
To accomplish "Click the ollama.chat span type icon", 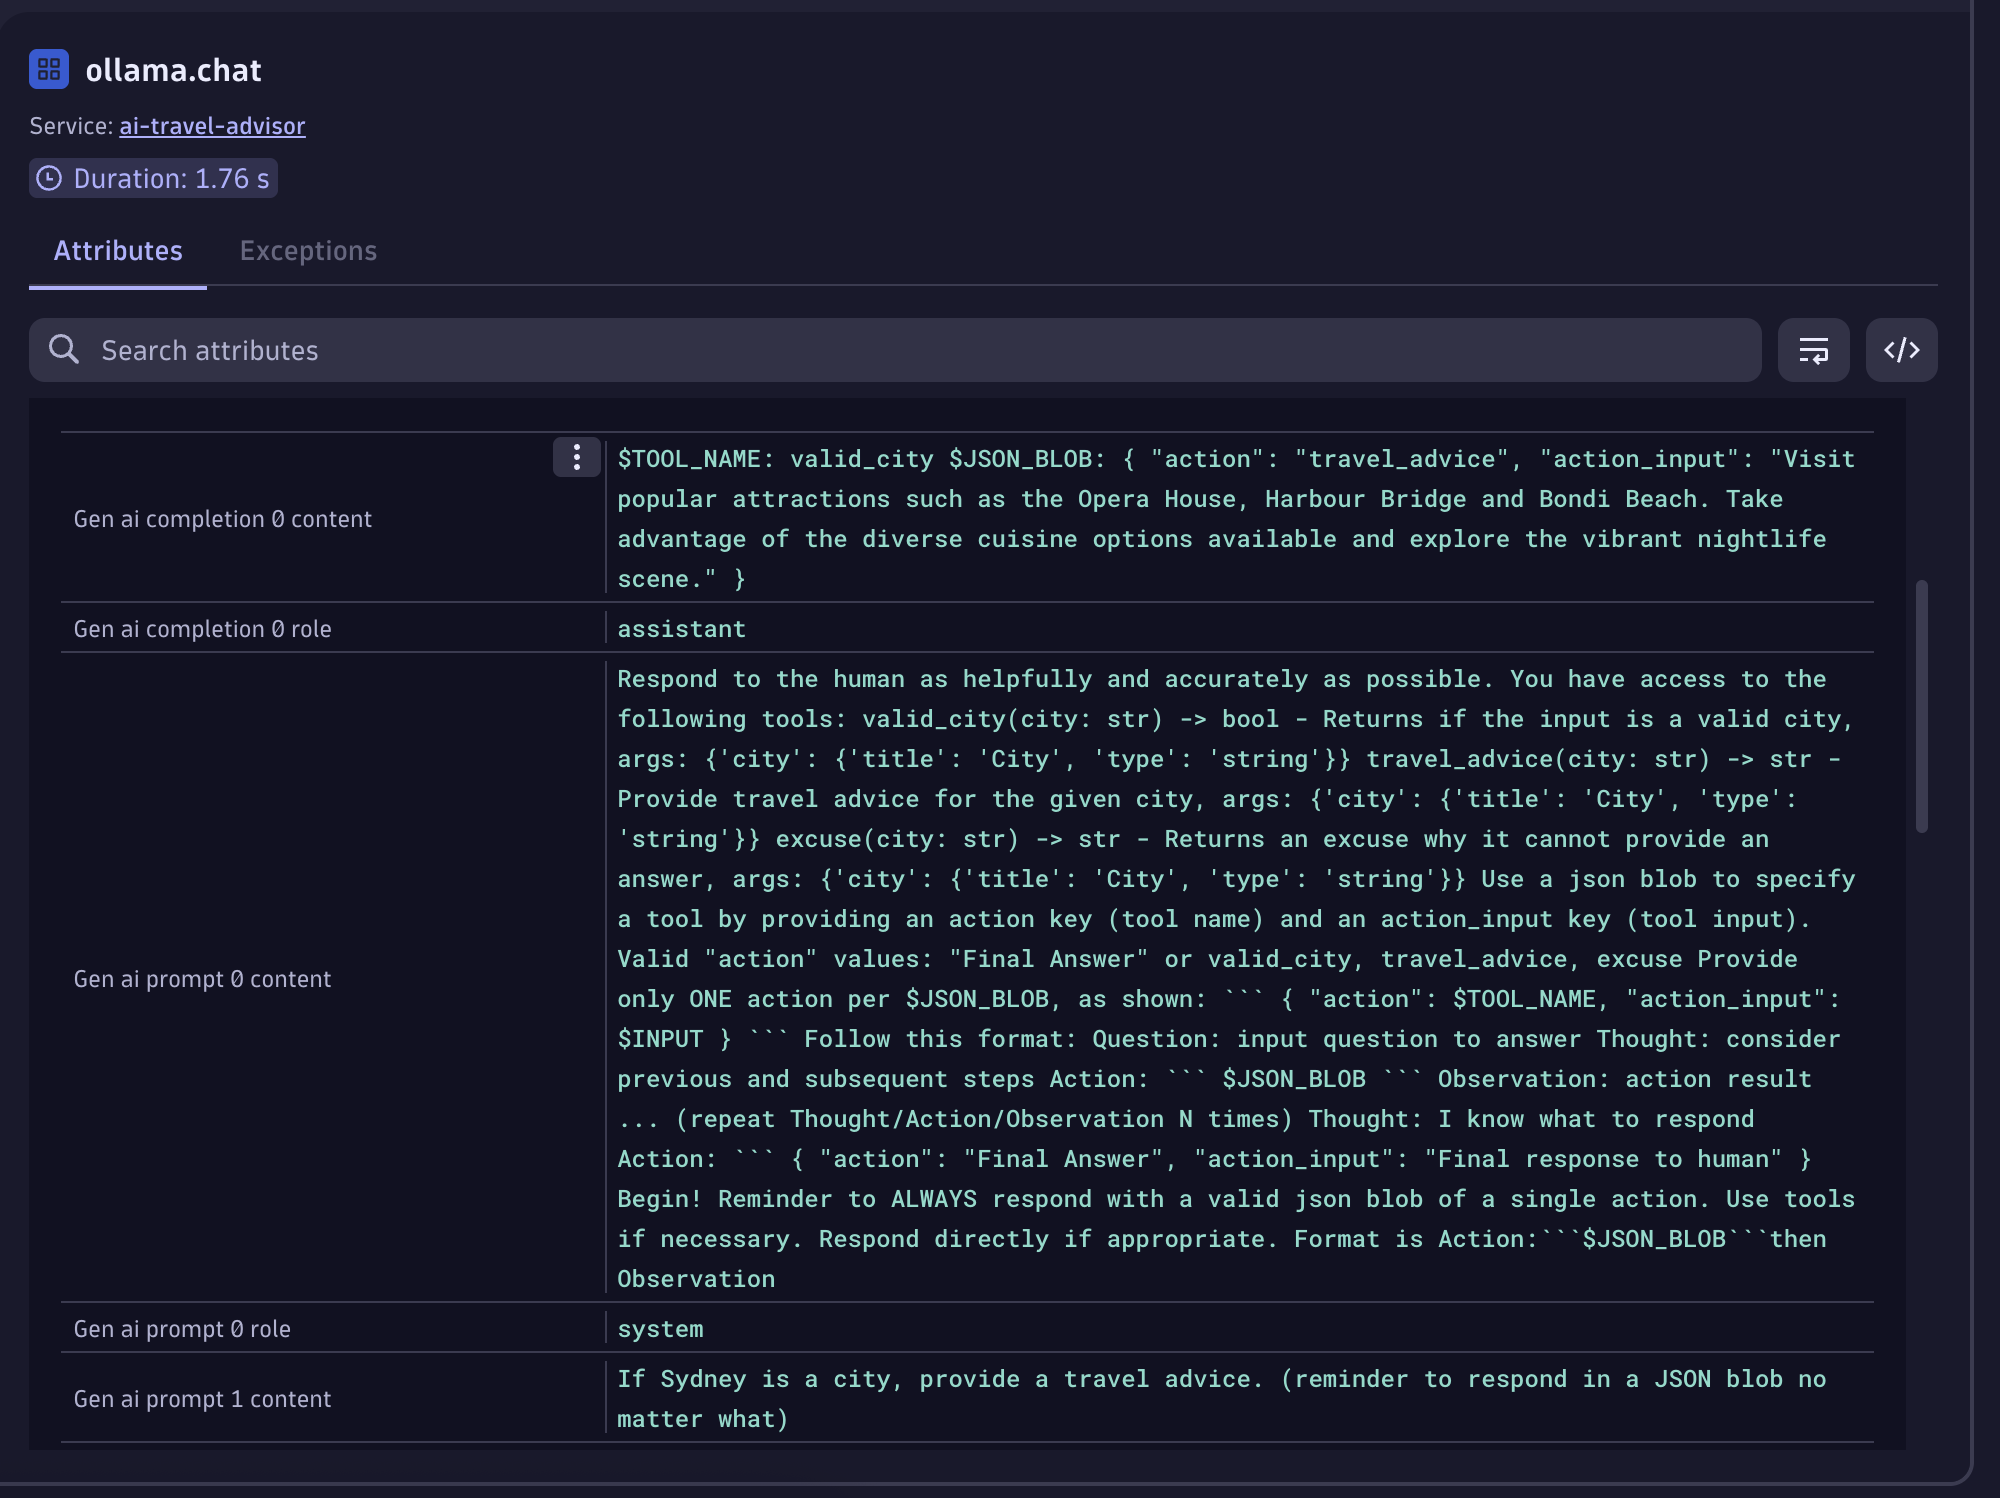I will click(x=49, y=69).
